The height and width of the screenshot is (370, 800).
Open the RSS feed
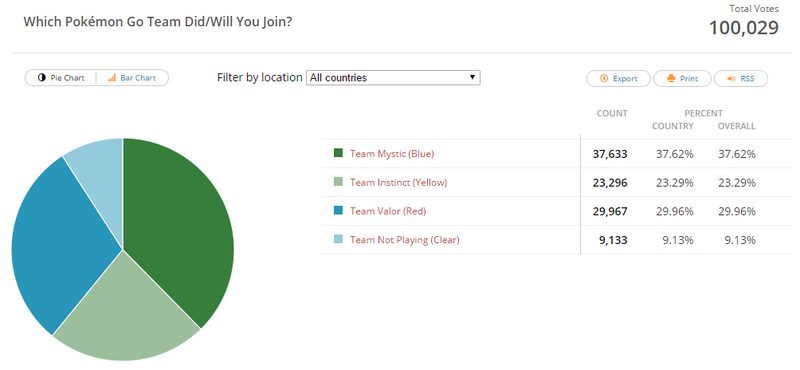pos(740,79)
